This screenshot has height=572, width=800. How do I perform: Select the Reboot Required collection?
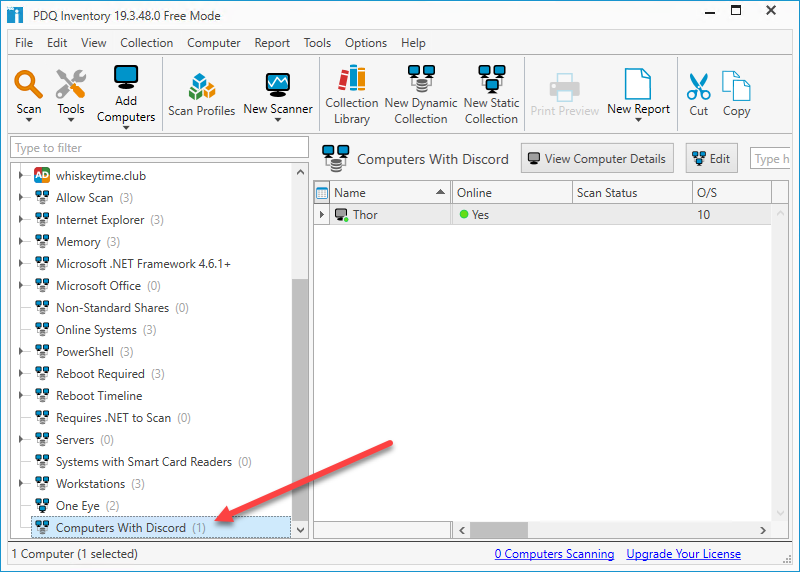[101, 374]
